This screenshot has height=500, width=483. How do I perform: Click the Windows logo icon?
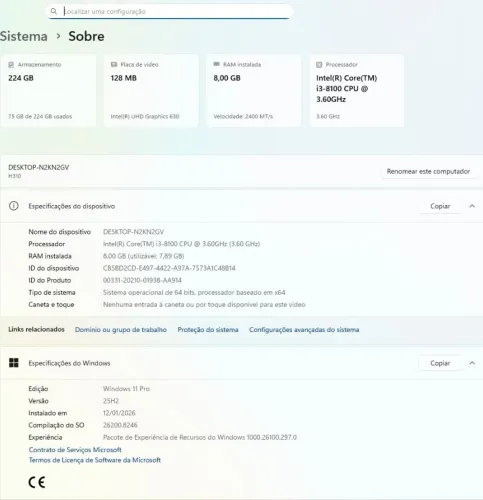tap(14, 363)
